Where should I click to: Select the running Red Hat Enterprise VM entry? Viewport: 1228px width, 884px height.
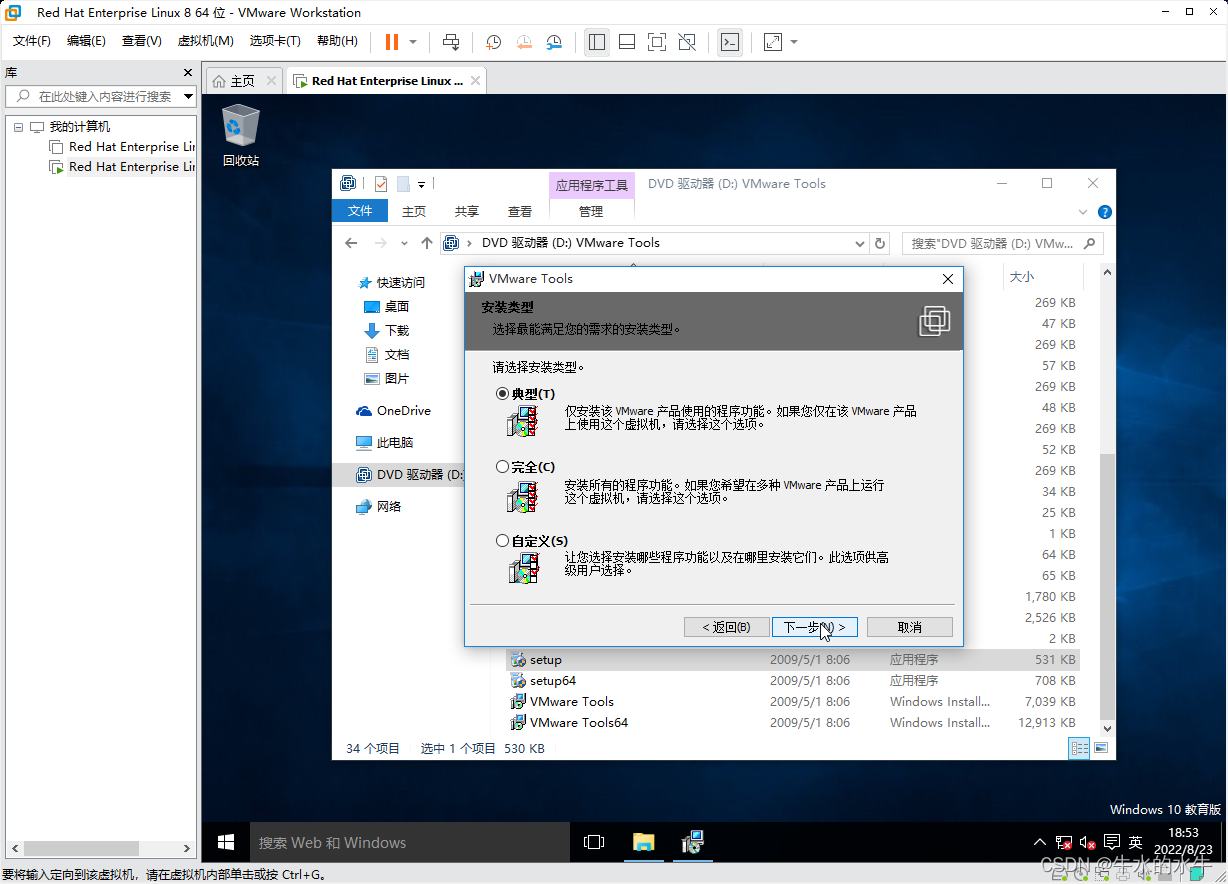click(122, 167)
